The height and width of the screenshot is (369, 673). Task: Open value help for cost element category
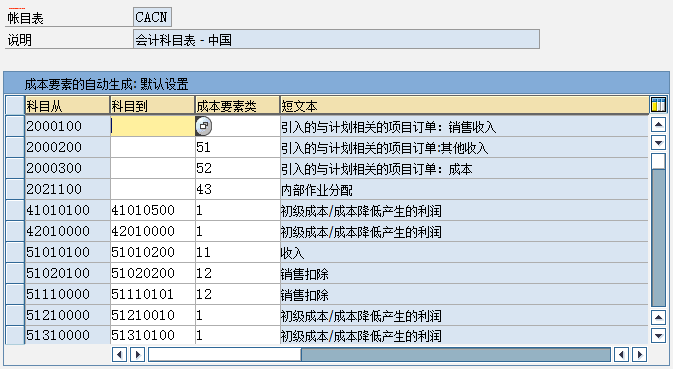click(203, 126)
